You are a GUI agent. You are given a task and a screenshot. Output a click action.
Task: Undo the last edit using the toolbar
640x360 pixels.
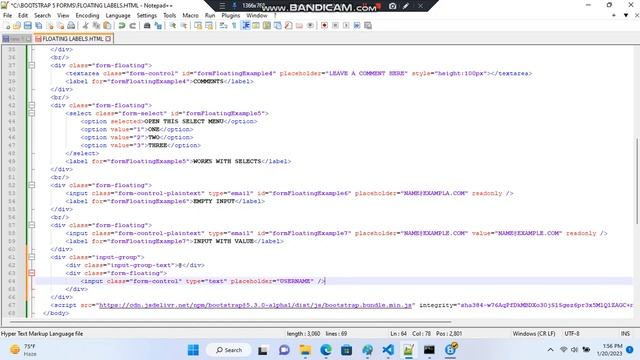pyautogui.click(x=122, y=25)
